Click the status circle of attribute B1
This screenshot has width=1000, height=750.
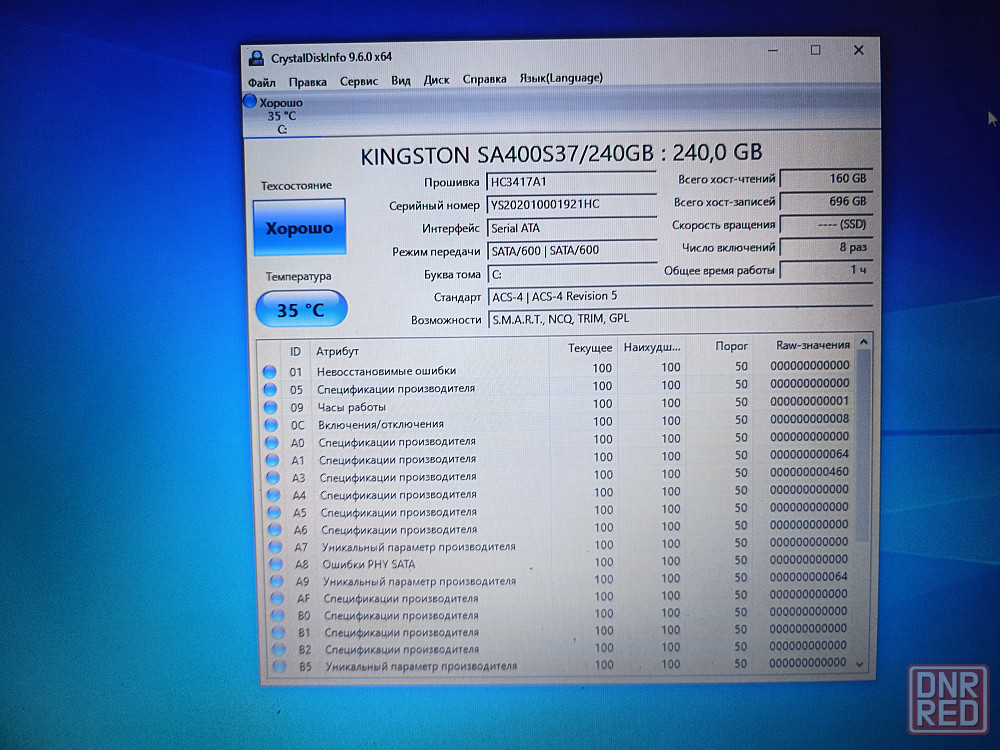point(279,633)
